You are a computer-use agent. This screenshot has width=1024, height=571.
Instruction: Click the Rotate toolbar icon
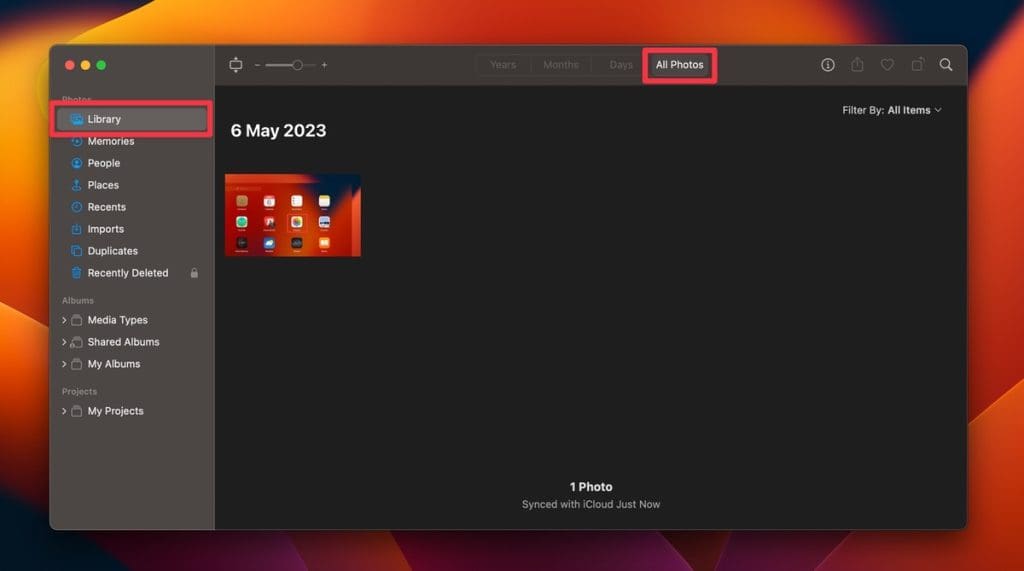[917, 65]
